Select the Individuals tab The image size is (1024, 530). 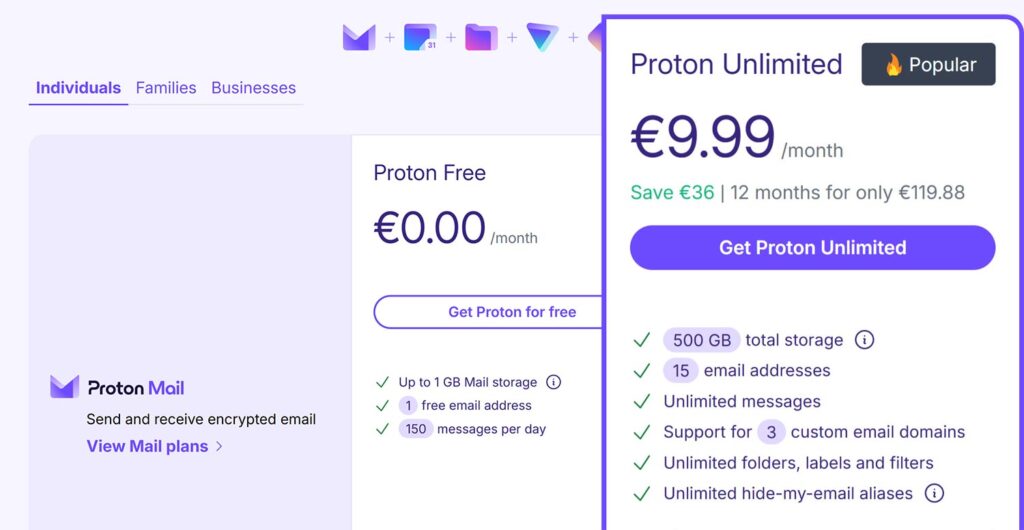(x=78, y=88)
